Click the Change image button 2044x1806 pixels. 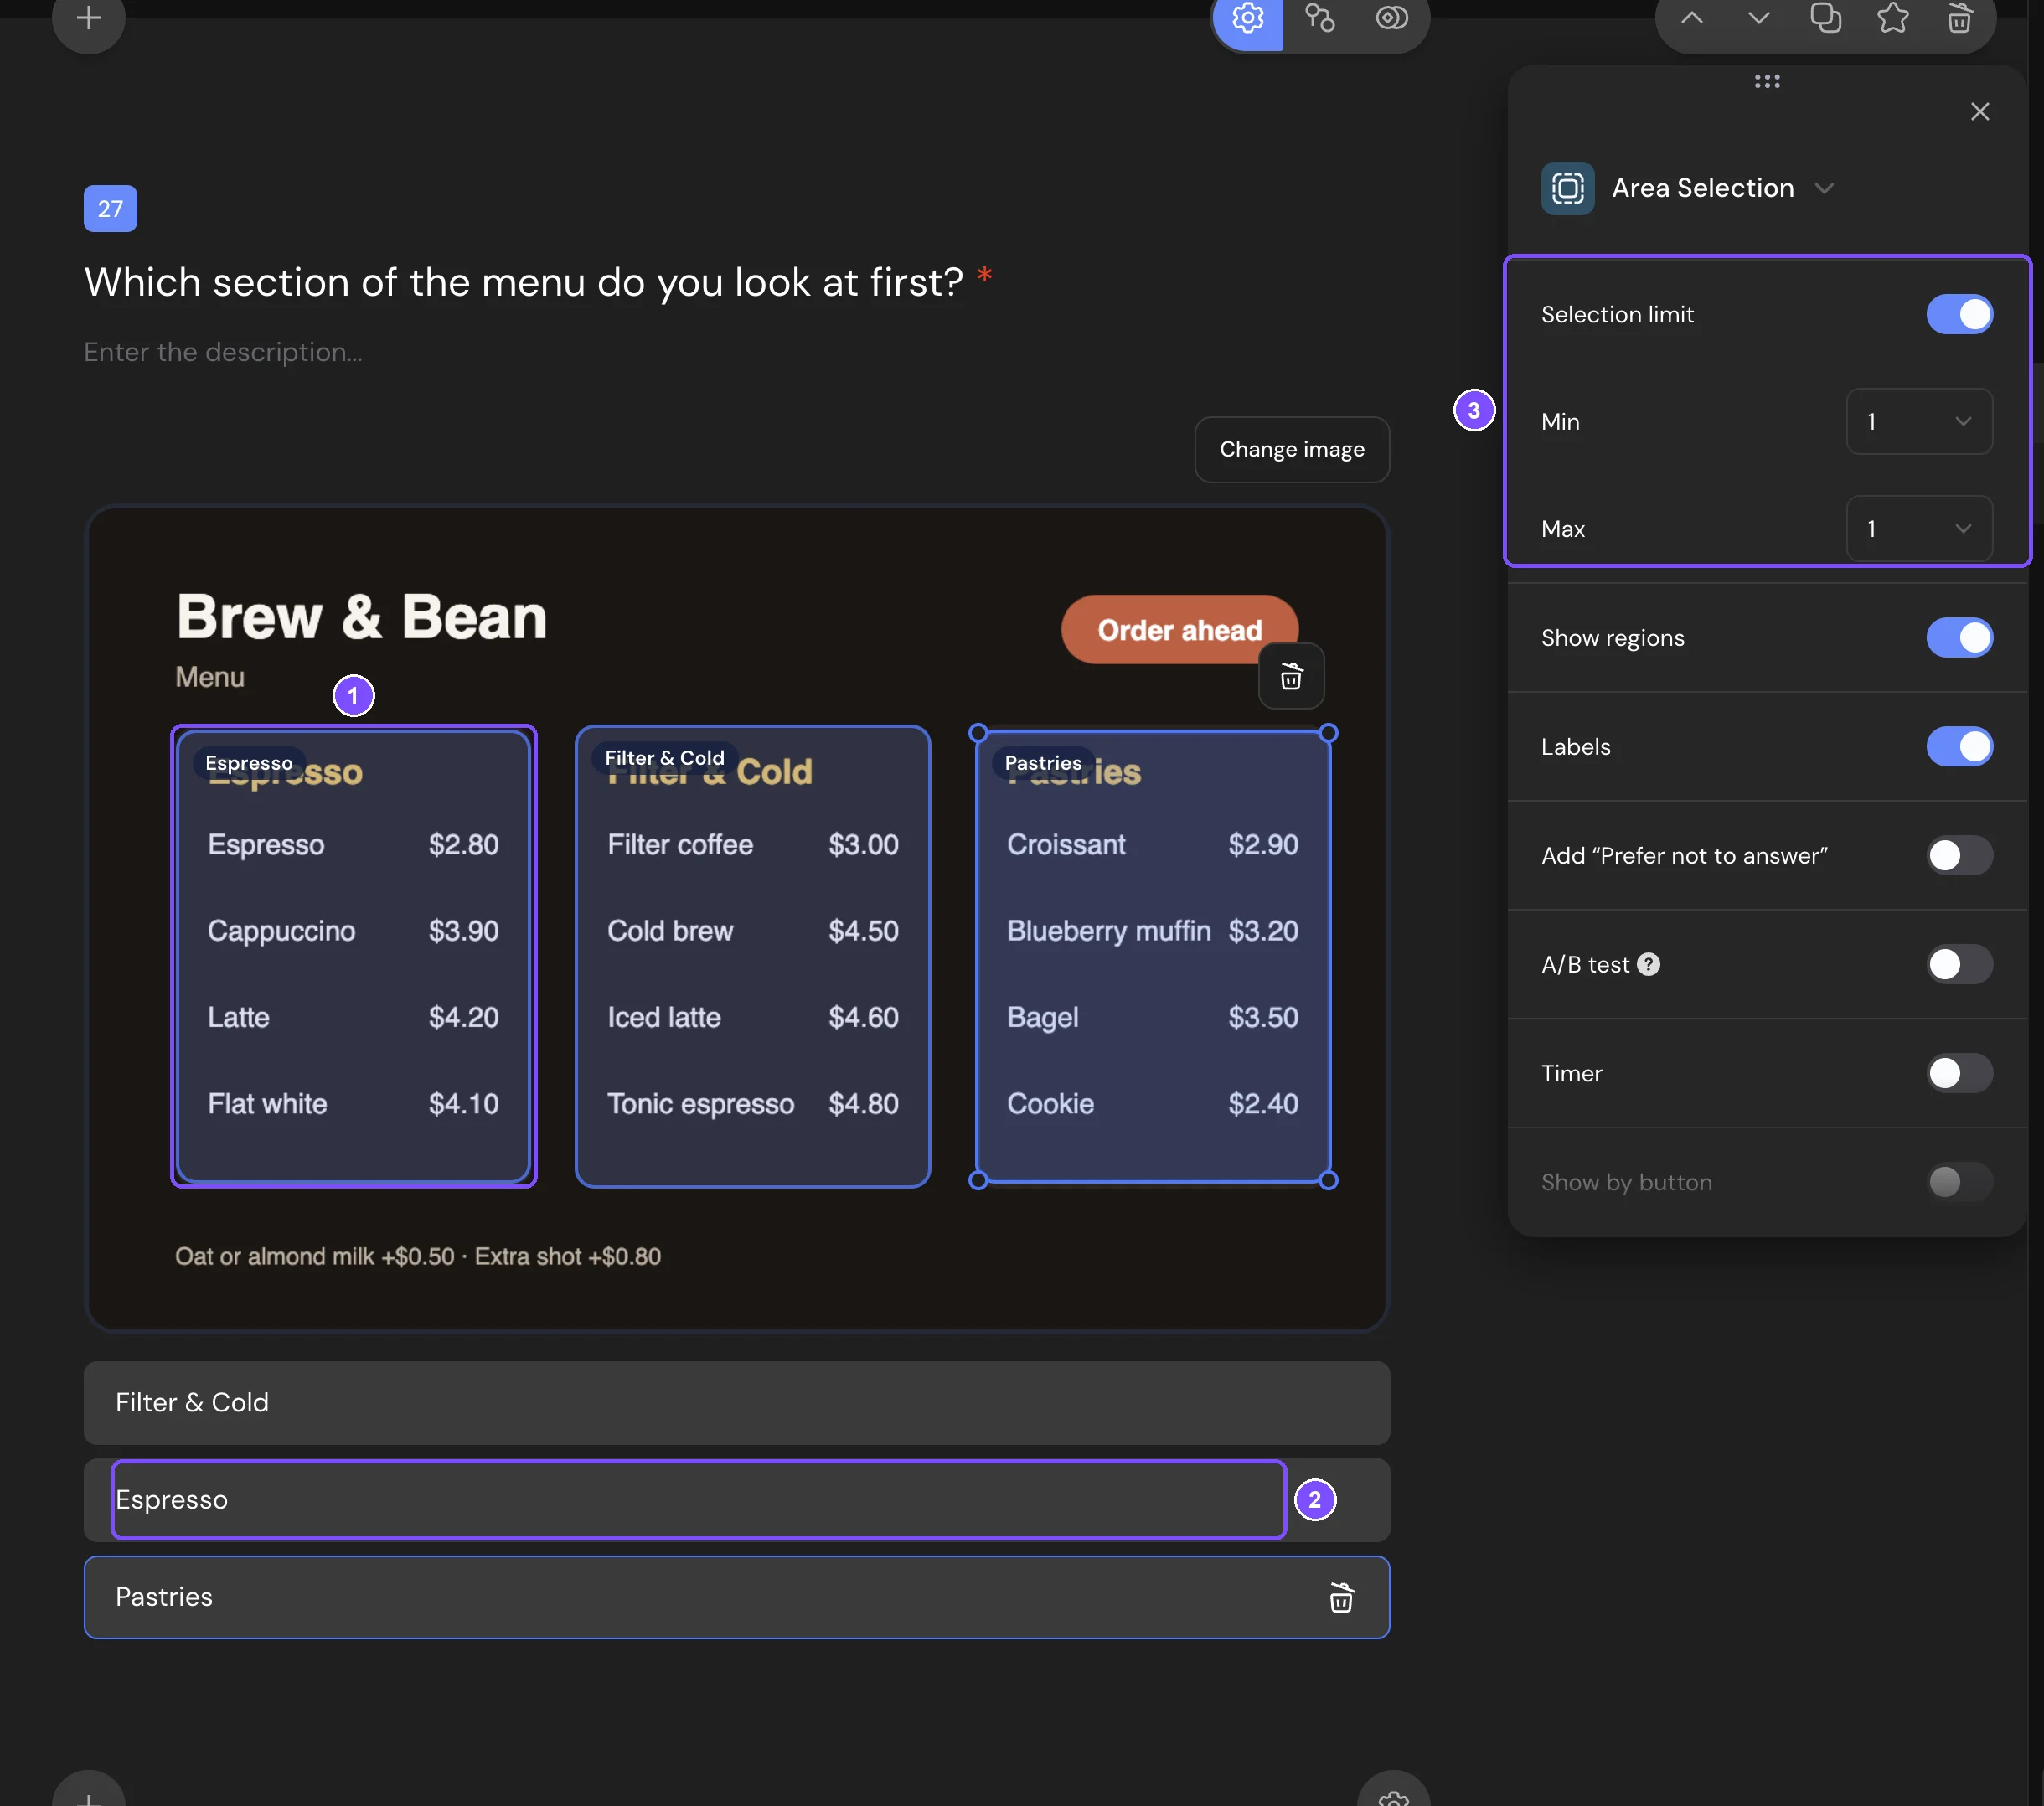tap(1291, 449)
